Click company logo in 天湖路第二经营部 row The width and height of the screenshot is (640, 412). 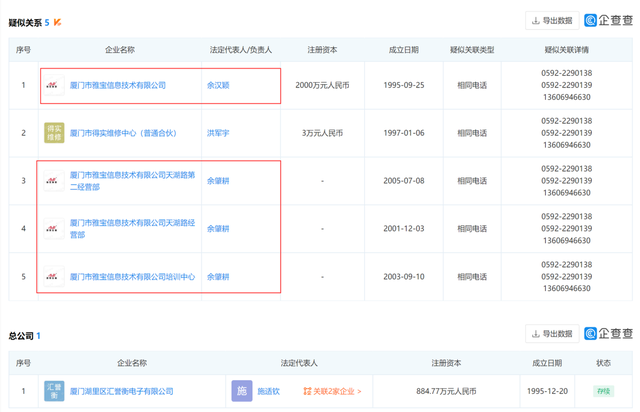(x=54, y=181)
